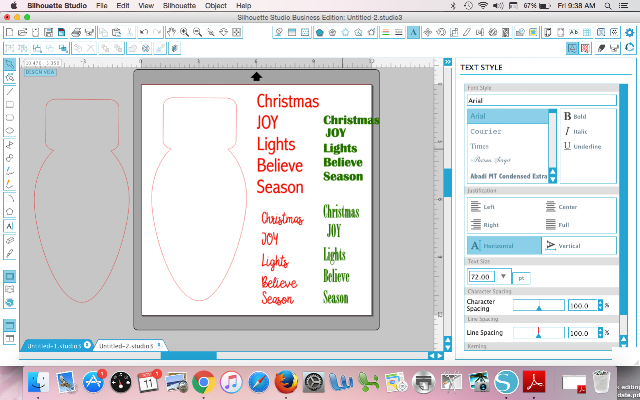Open the Text Style panel icon

point(413,32)
